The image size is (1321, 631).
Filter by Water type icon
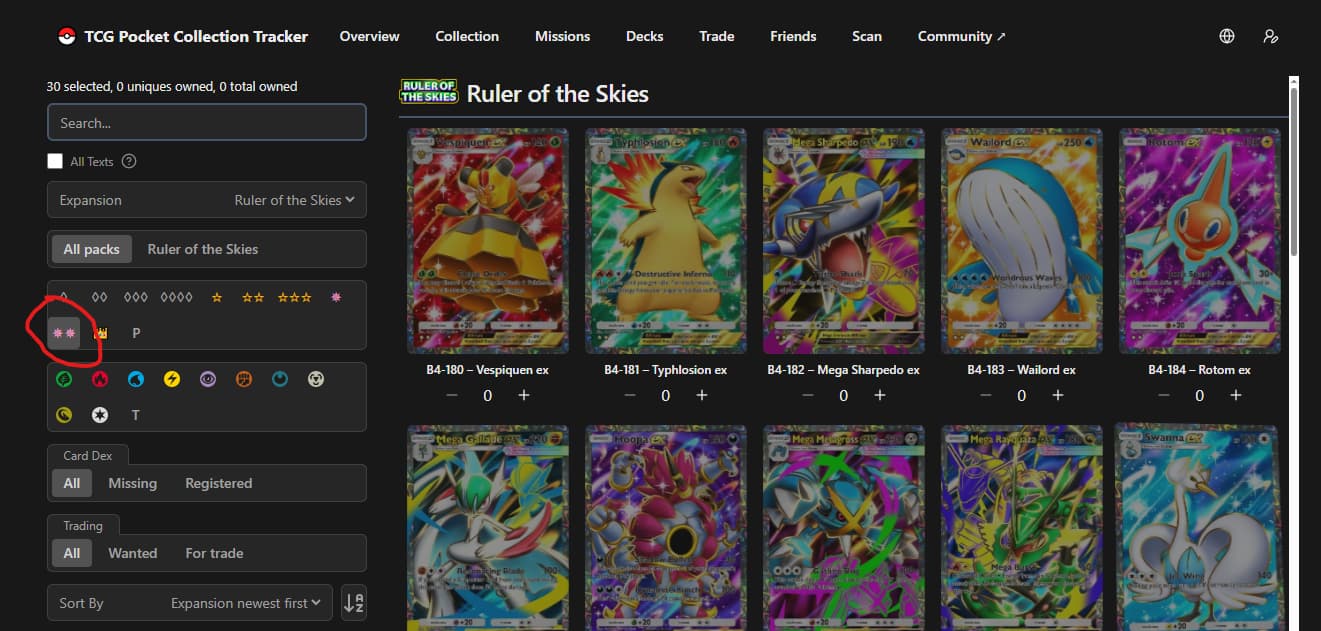(x=136, y=379)
